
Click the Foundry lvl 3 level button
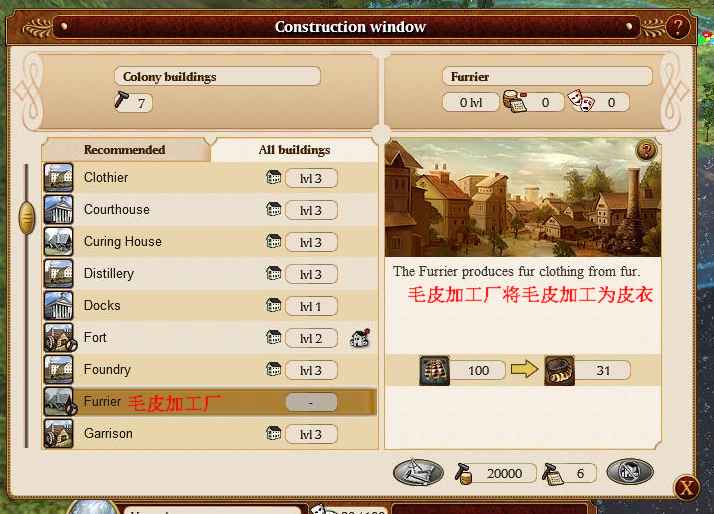point(311,370)
